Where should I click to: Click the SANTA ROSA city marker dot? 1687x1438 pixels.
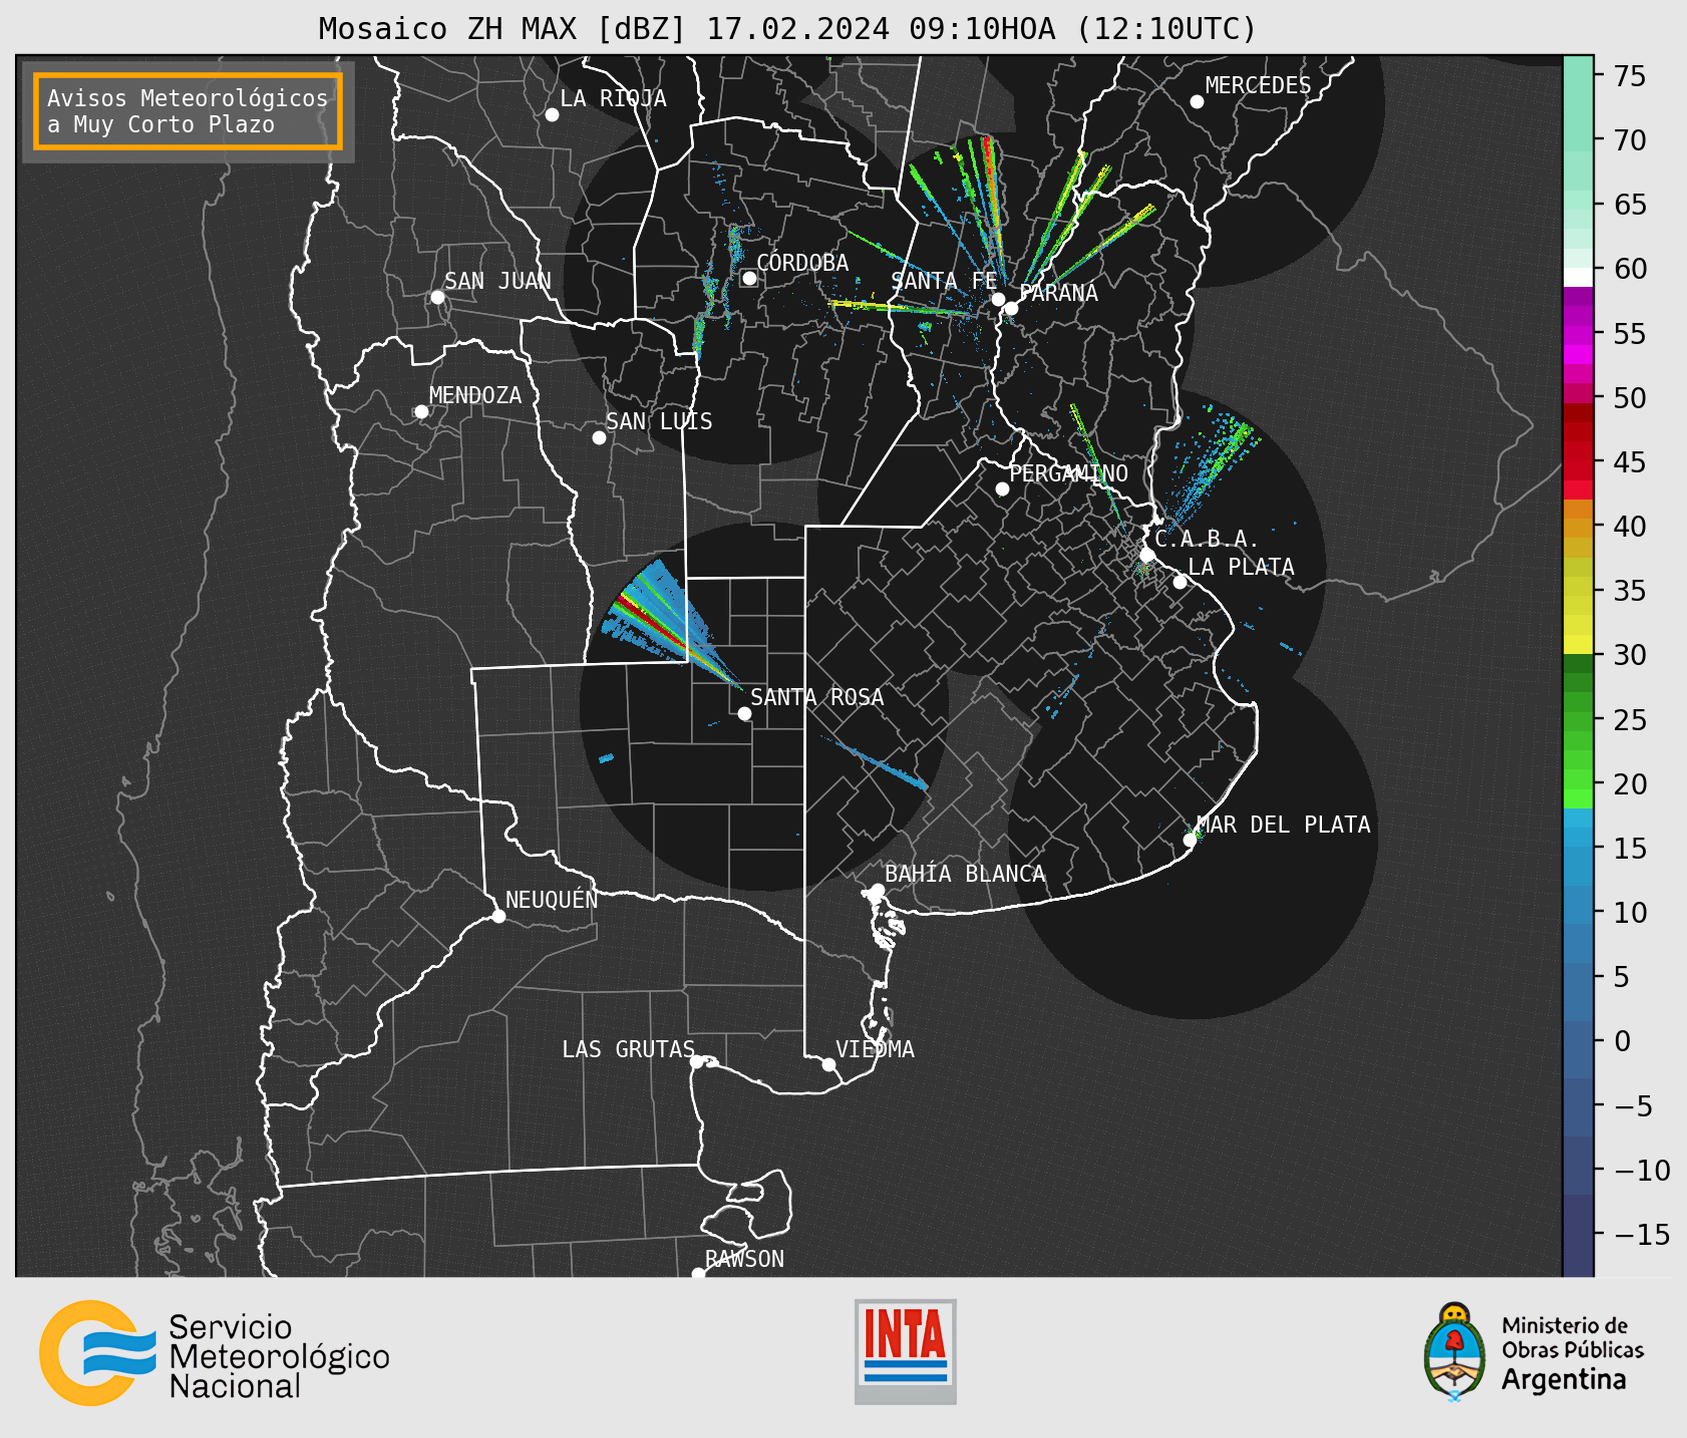coord(744,713)
